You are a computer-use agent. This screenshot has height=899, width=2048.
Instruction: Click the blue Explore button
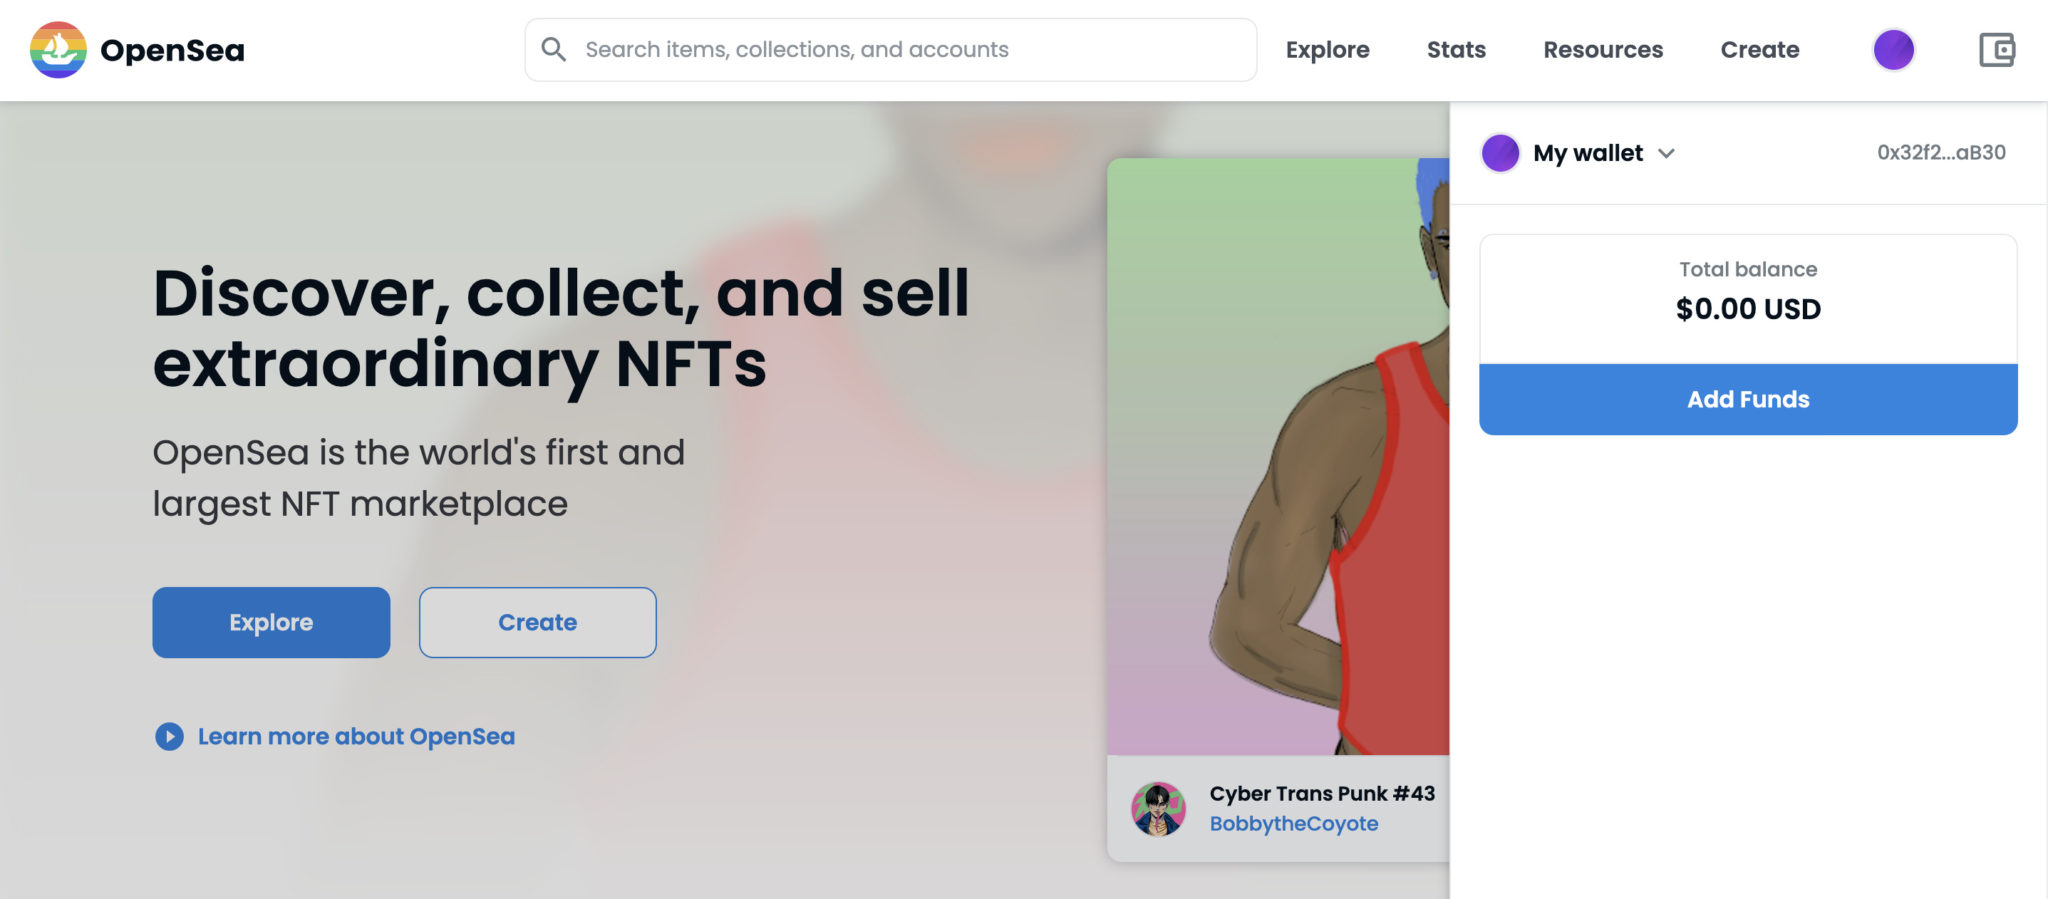coord(270,622)
